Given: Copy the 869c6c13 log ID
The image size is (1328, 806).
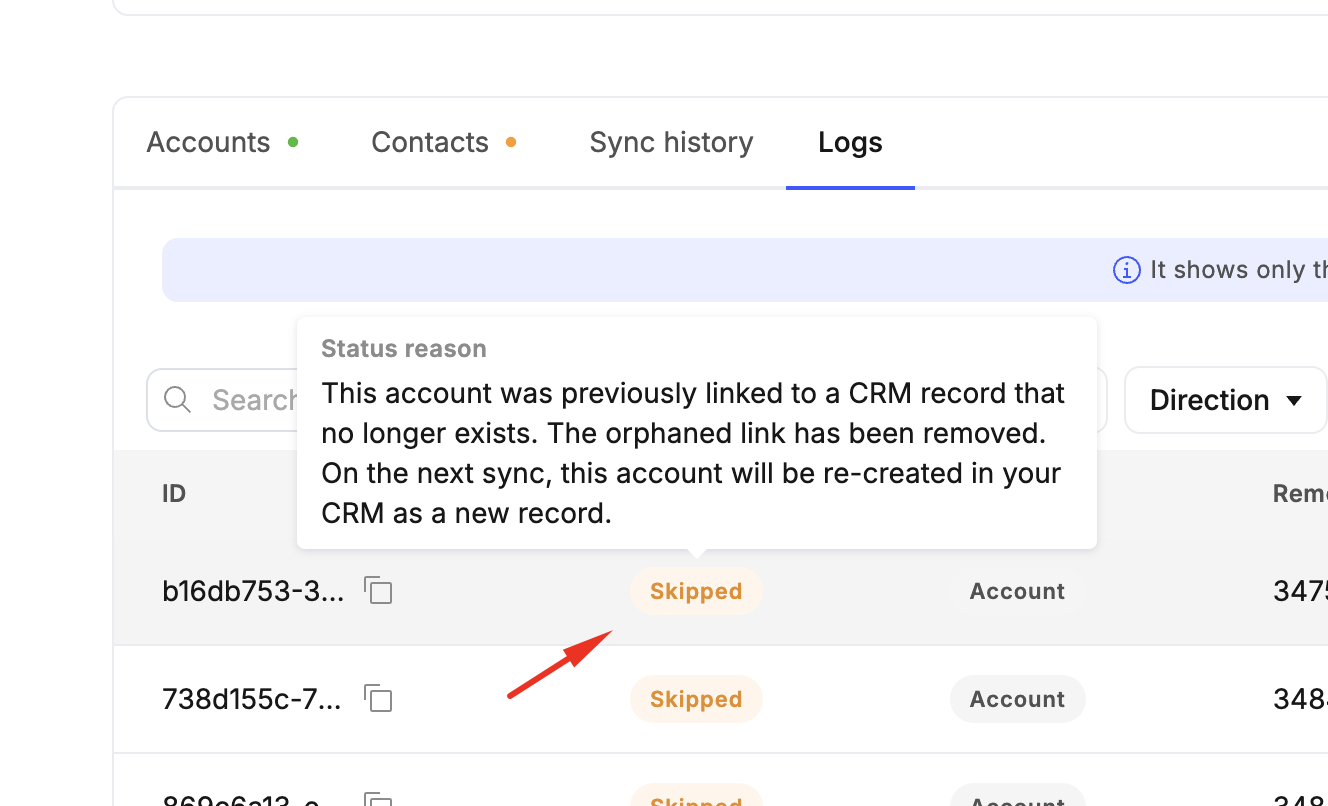Looking at the screenshot, I should point(378,800).
